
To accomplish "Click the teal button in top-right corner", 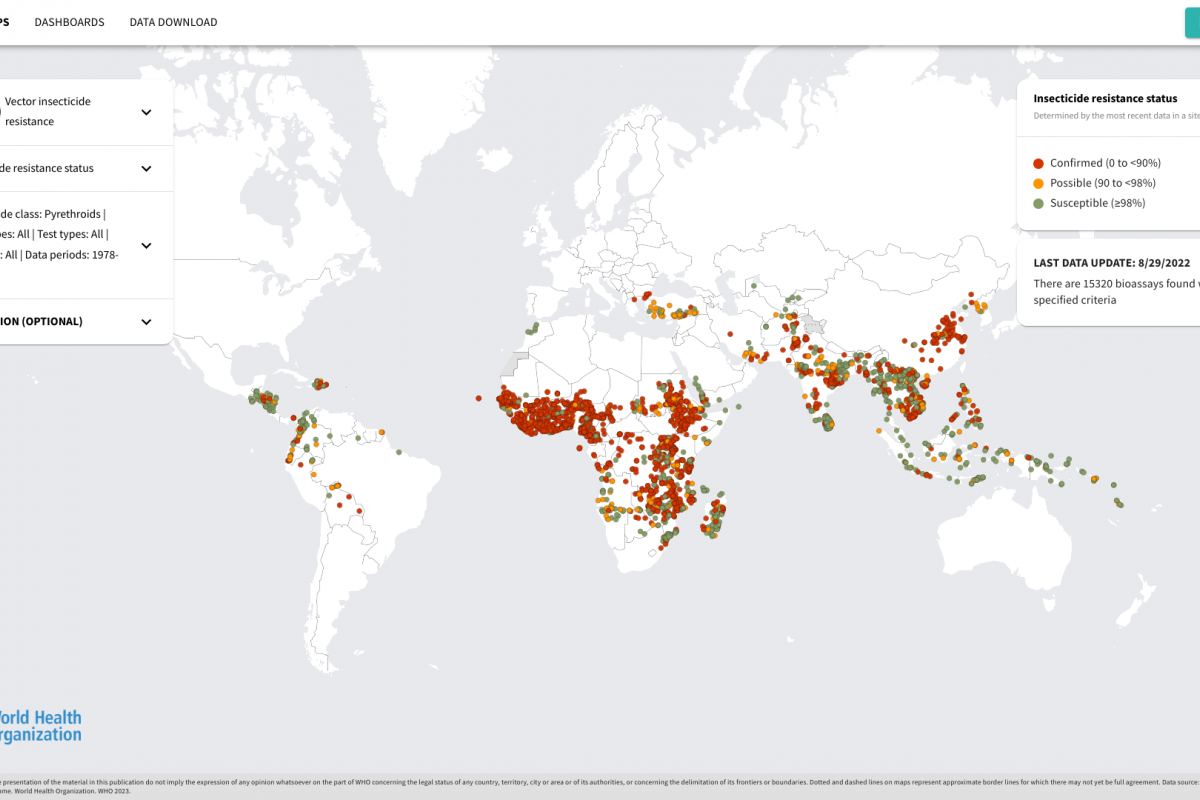I will (1192, 22).
